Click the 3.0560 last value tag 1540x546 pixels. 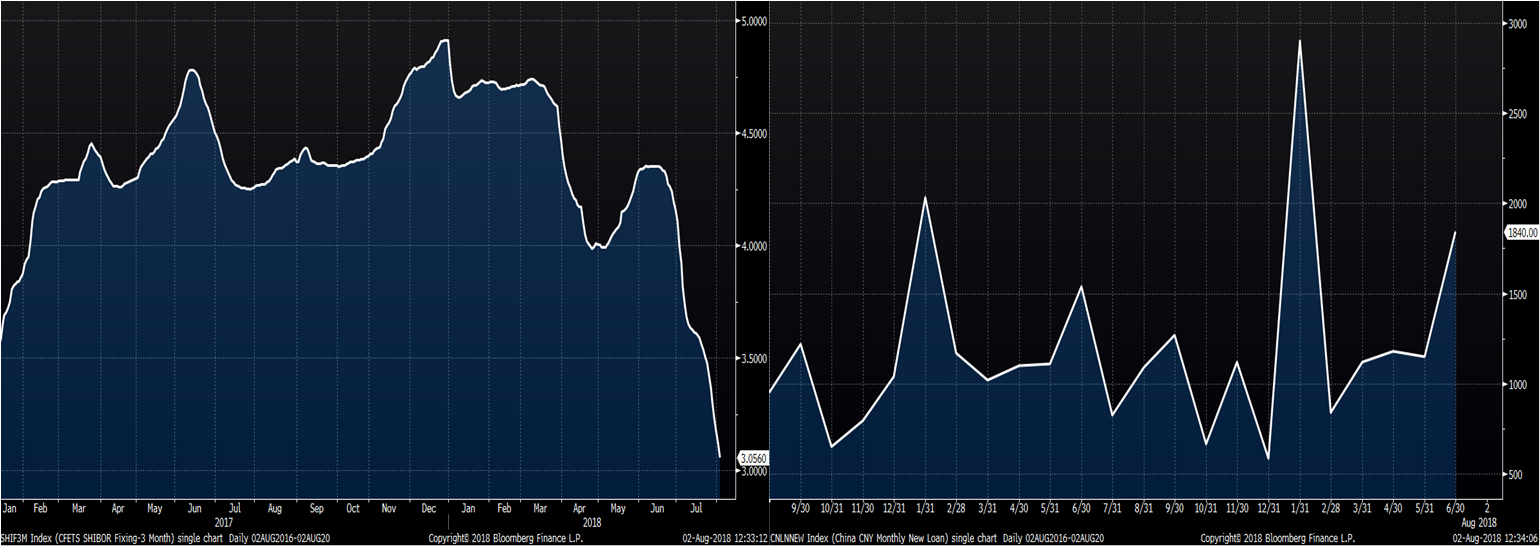coord(753,459)
